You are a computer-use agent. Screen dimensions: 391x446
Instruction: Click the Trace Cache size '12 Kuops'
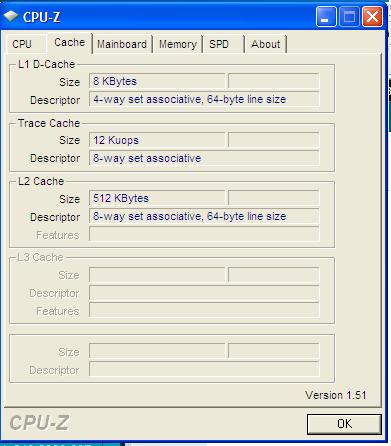[157, 140]
